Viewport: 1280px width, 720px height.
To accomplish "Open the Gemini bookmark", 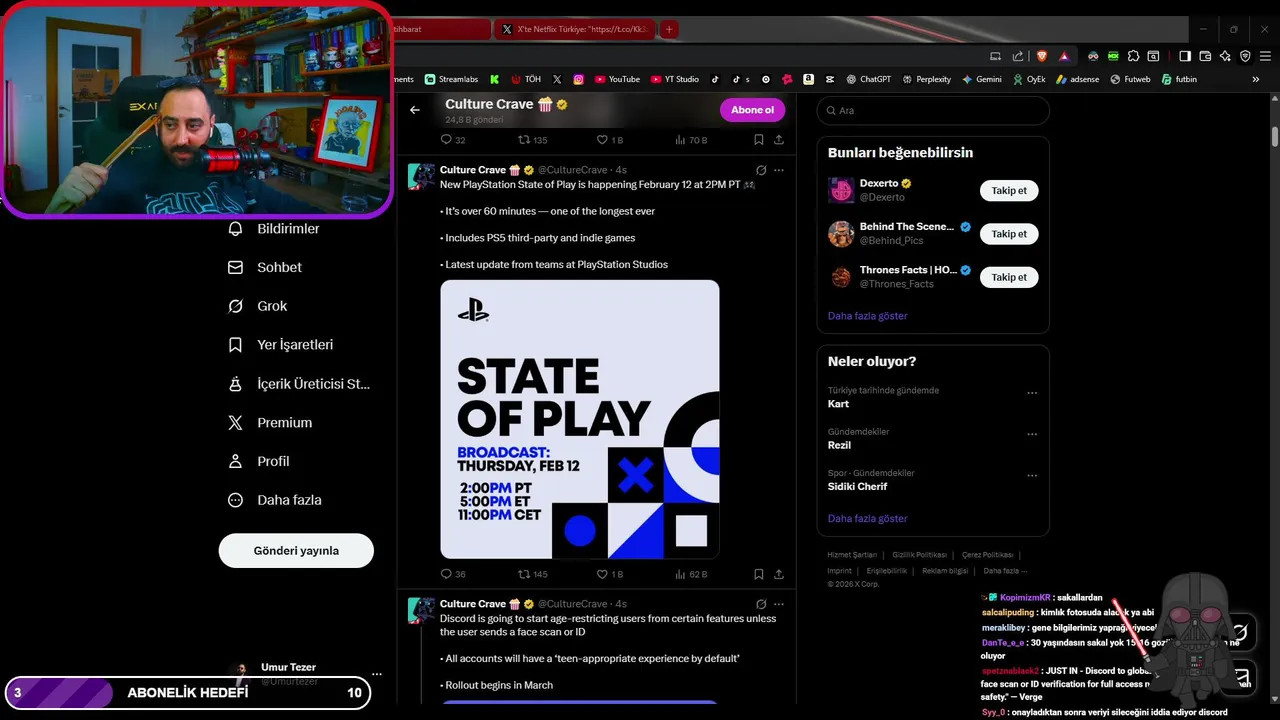I will point(981,79).
